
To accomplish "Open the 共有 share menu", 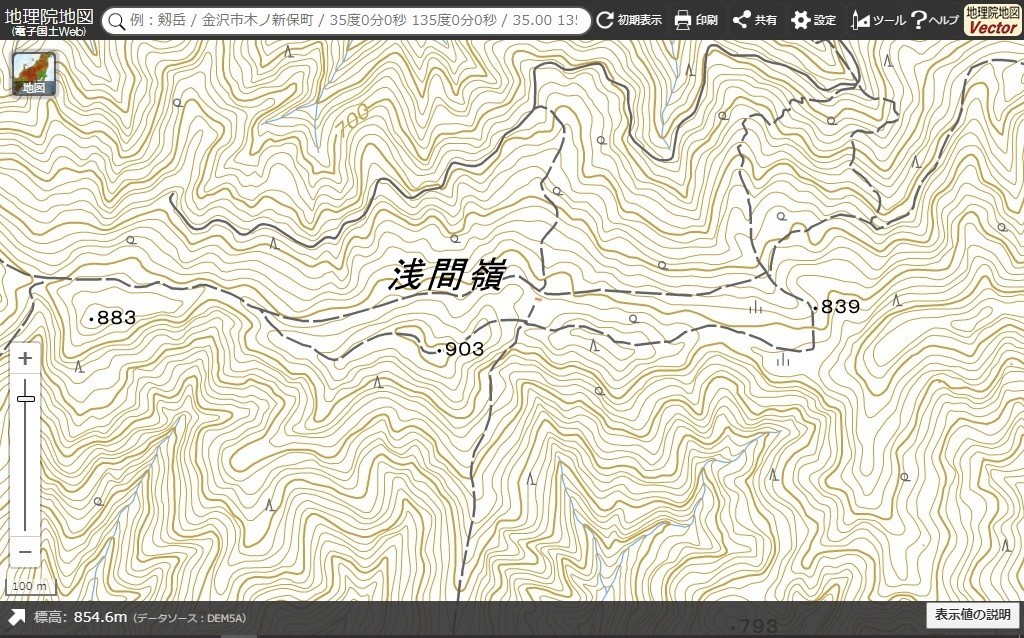I will tap(755, 20).
